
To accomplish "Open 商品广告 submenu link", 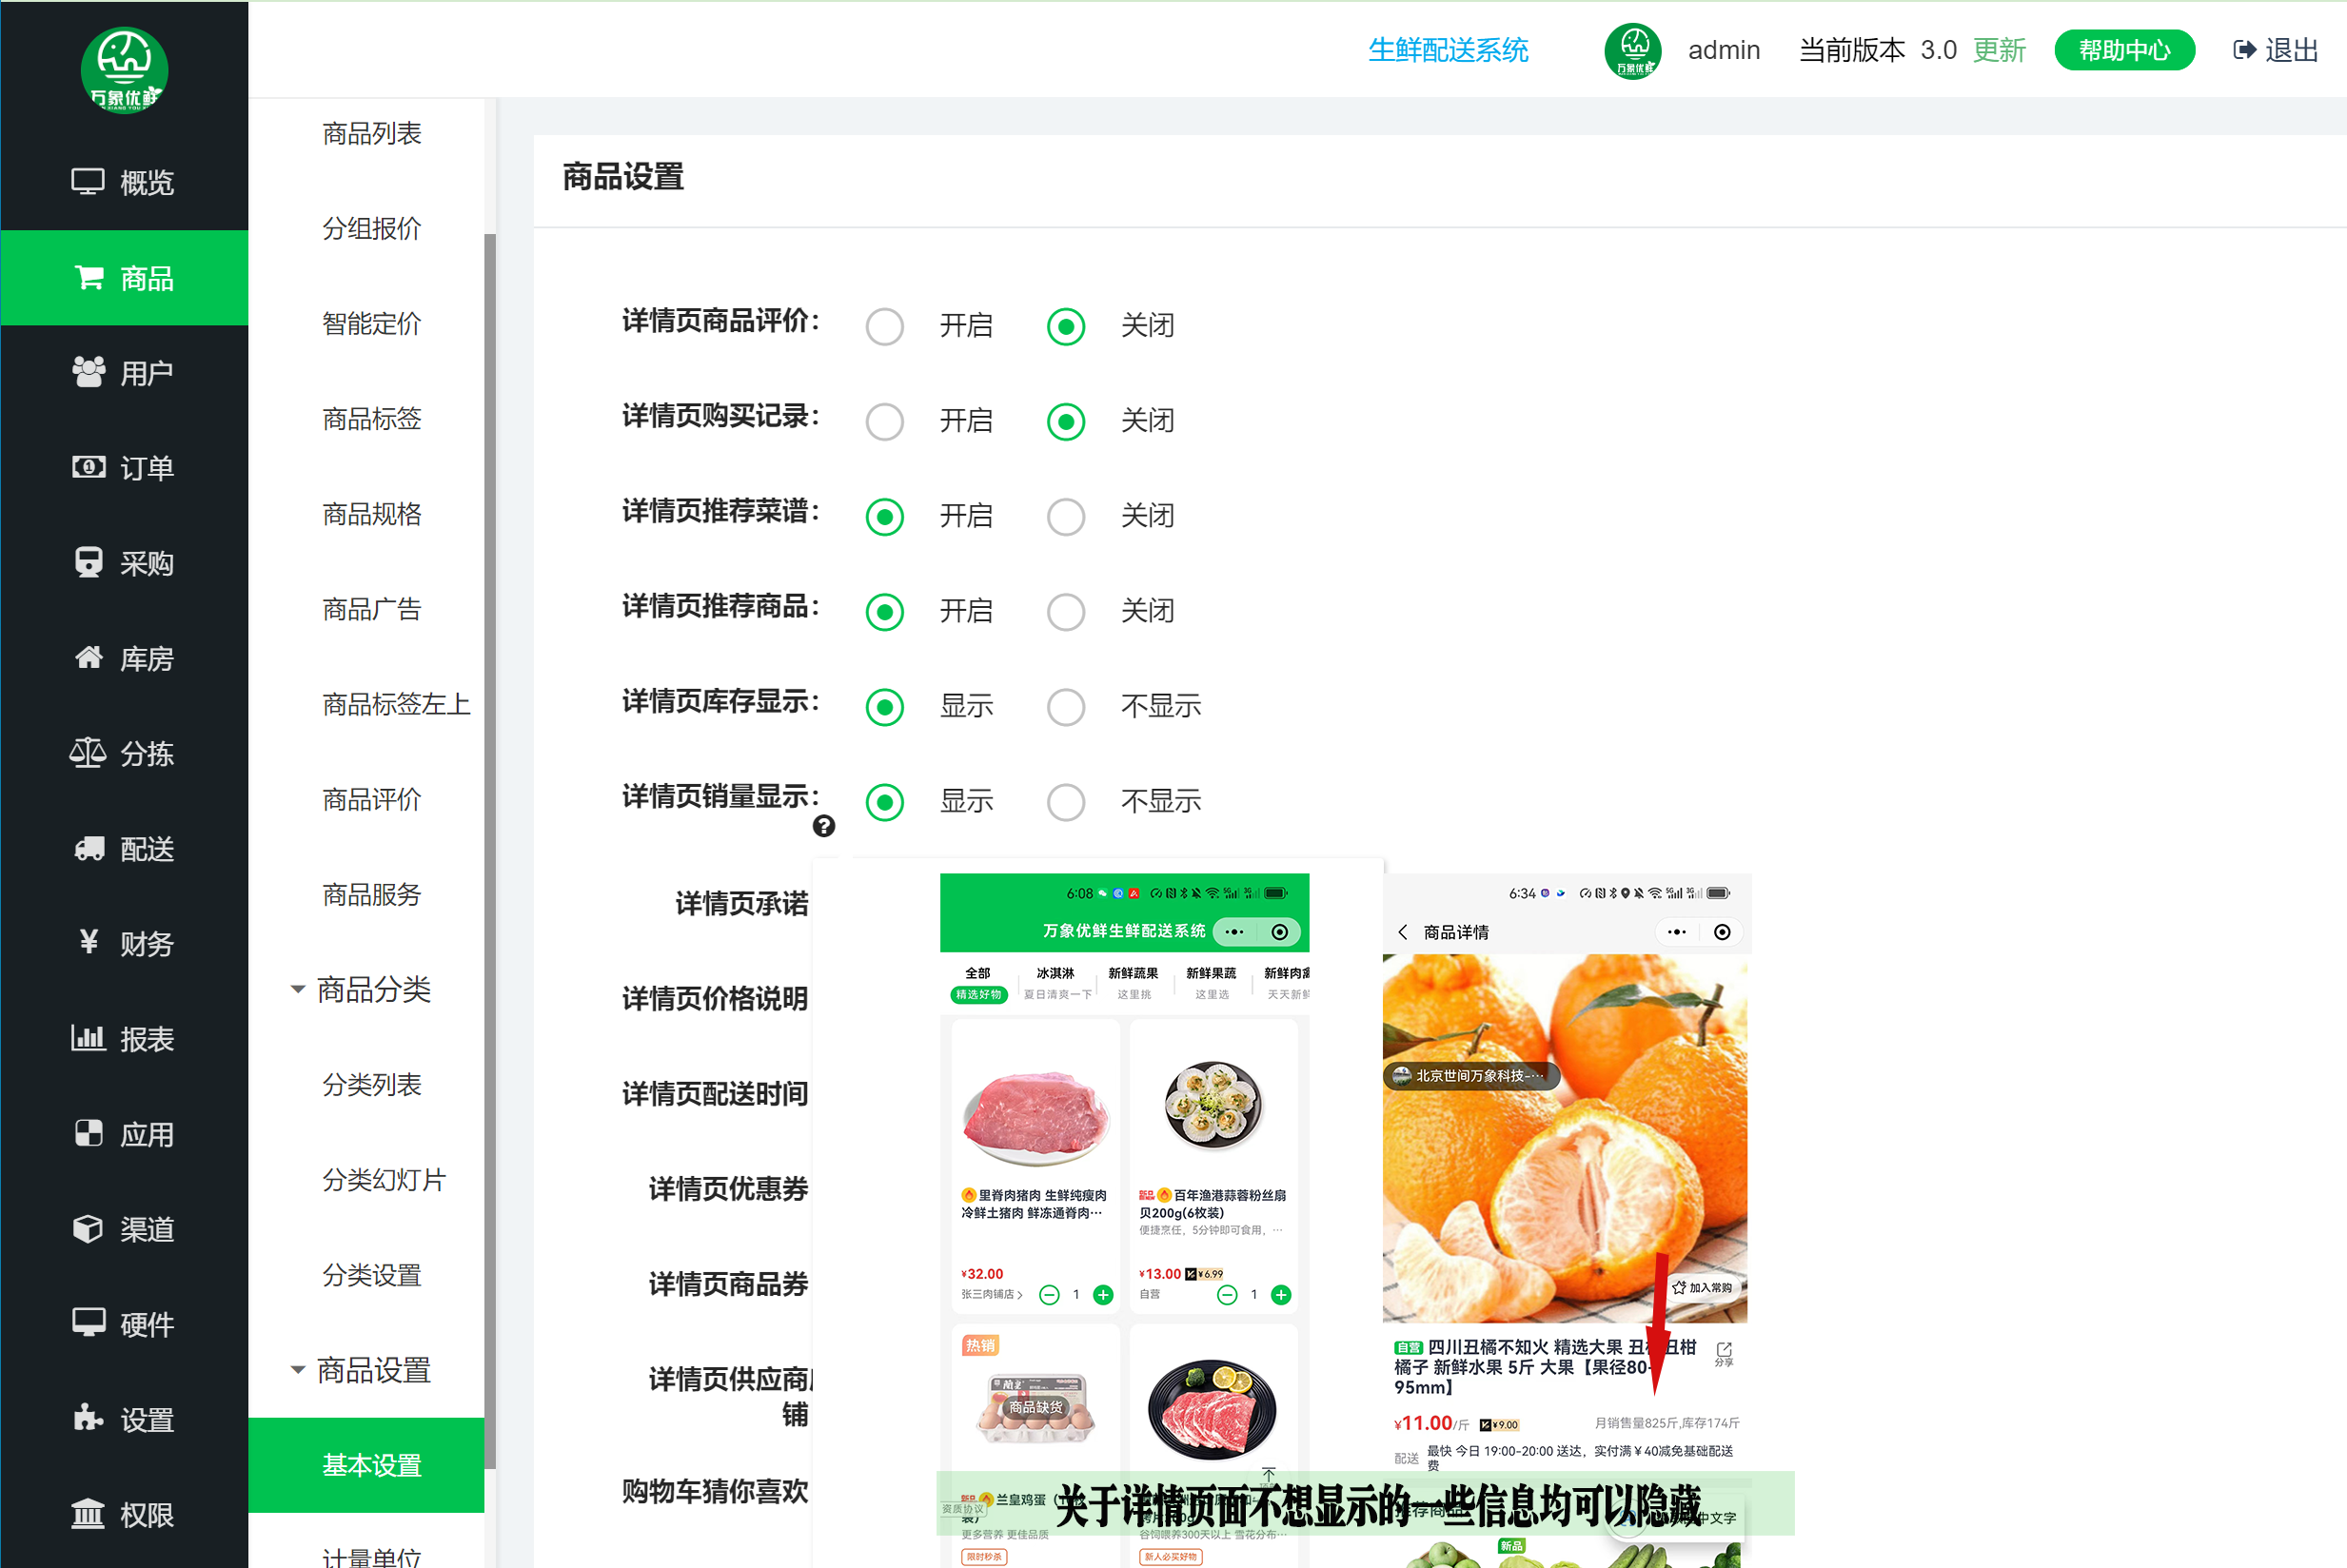I will pyautogui.click(x=371, y=609).
